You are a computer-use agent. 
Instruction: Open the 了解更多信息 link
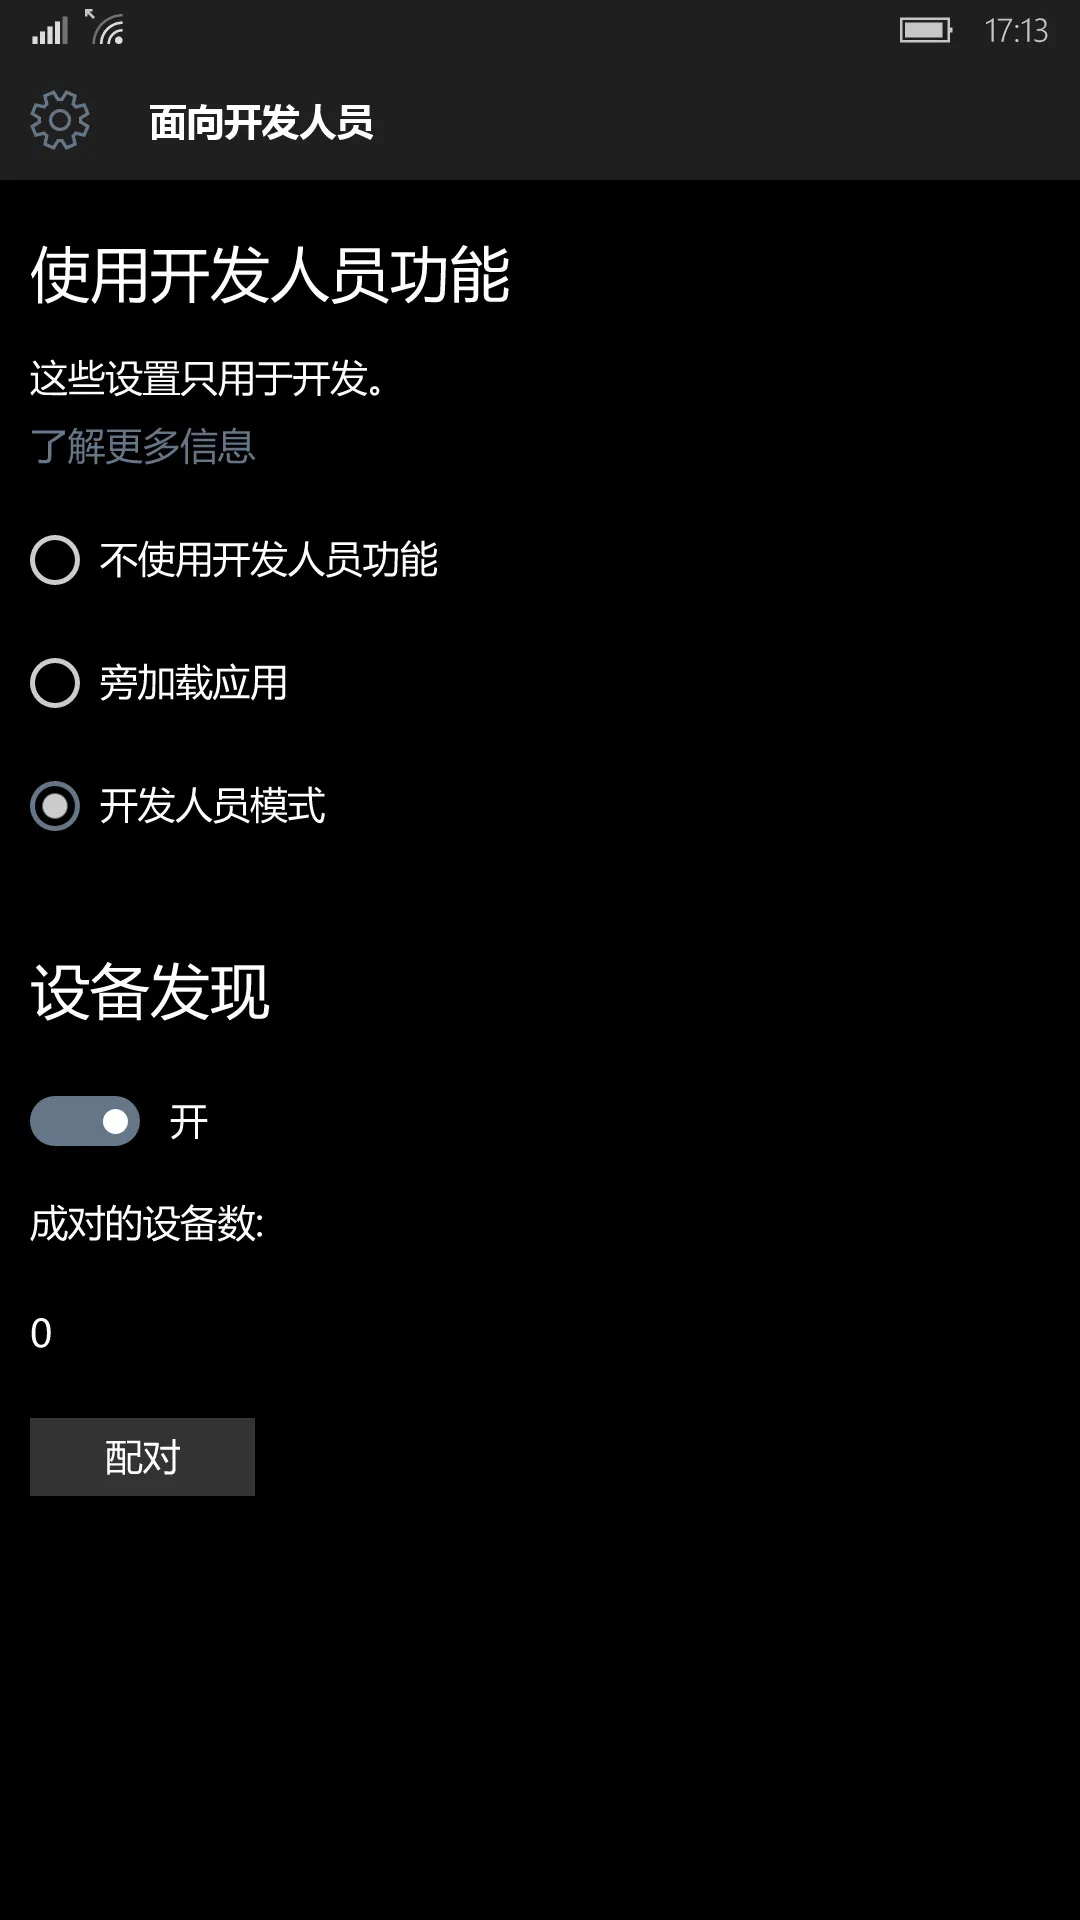click(143, 446)
